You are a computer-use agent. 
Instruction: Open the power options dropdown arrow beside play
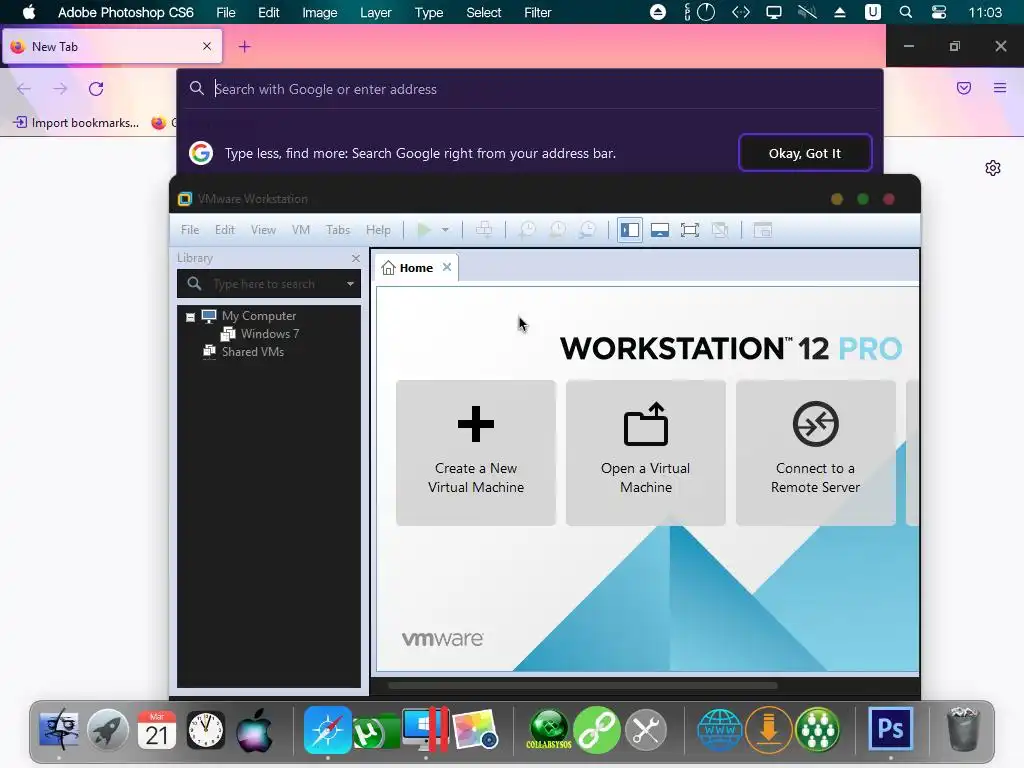(x=445, y=230)
